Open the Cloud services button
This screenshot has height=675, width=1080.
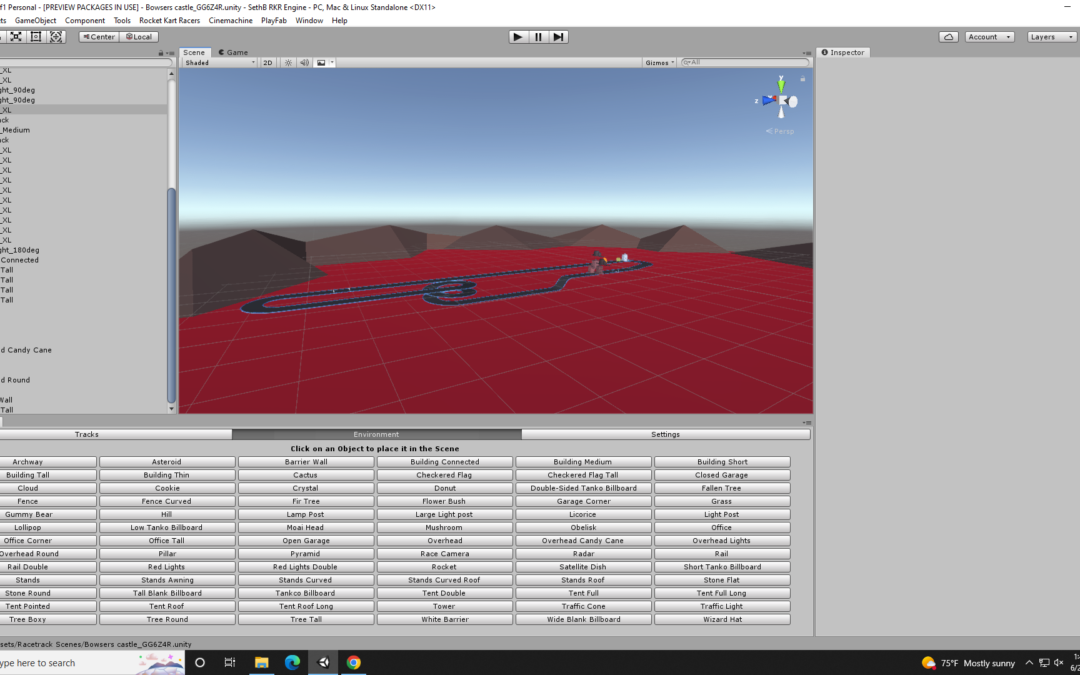pos(948,37)
